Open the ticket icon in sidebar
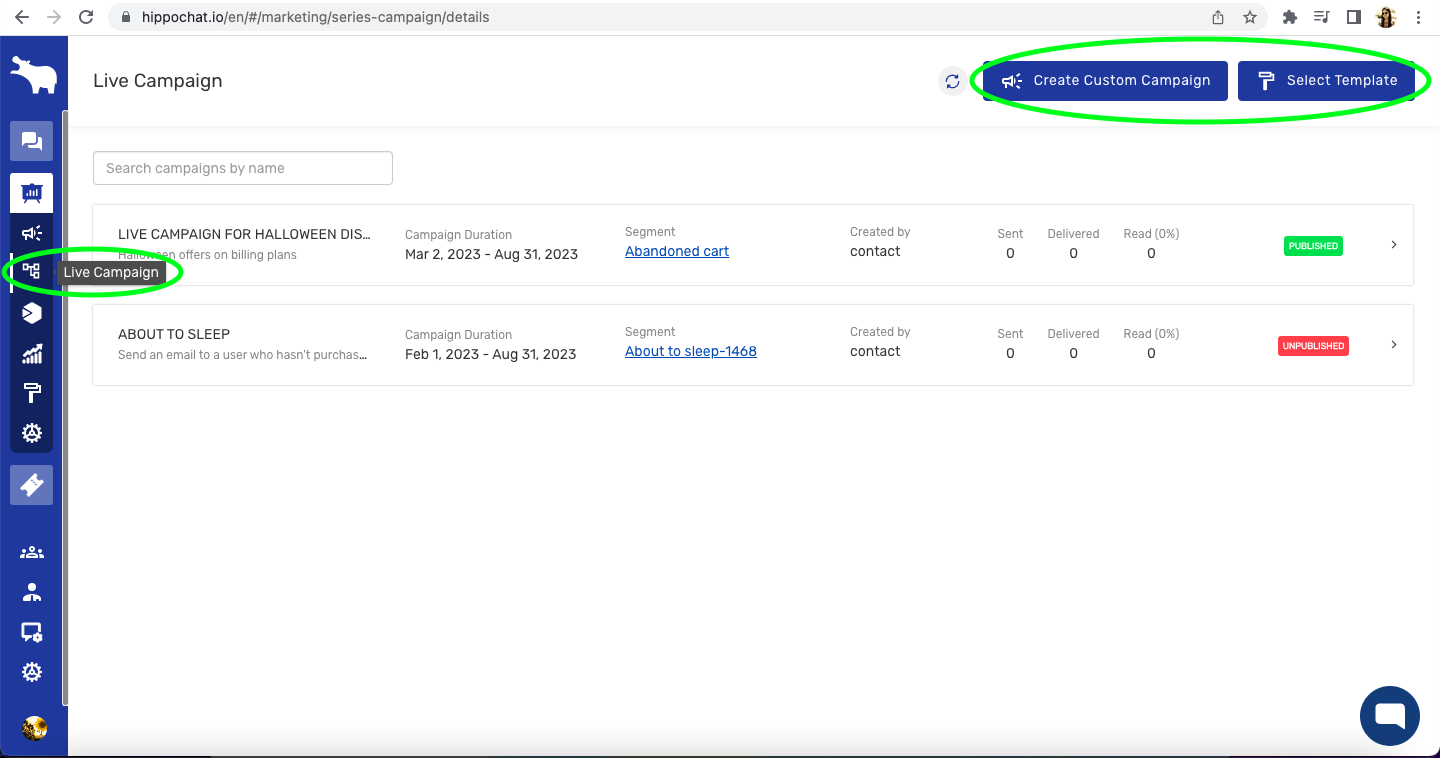This screenshot has height=758, width=1440. click(x=31, y=485)
